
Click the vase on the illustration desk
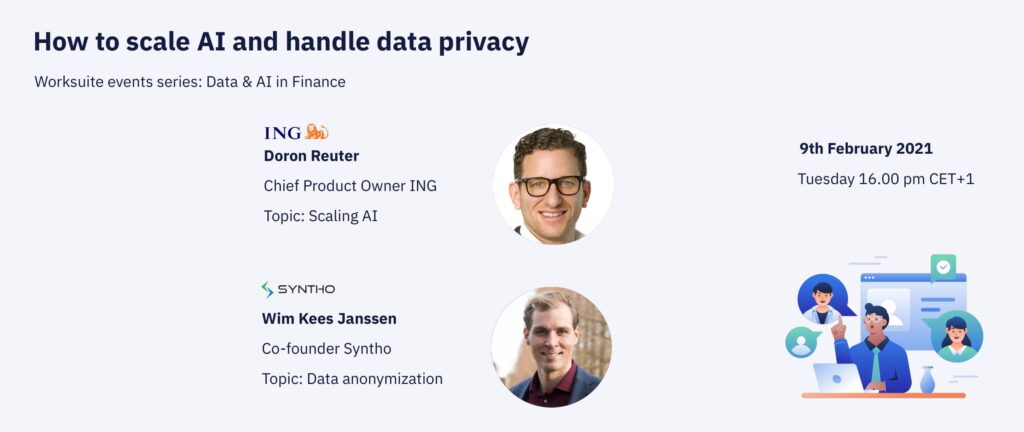927,380
